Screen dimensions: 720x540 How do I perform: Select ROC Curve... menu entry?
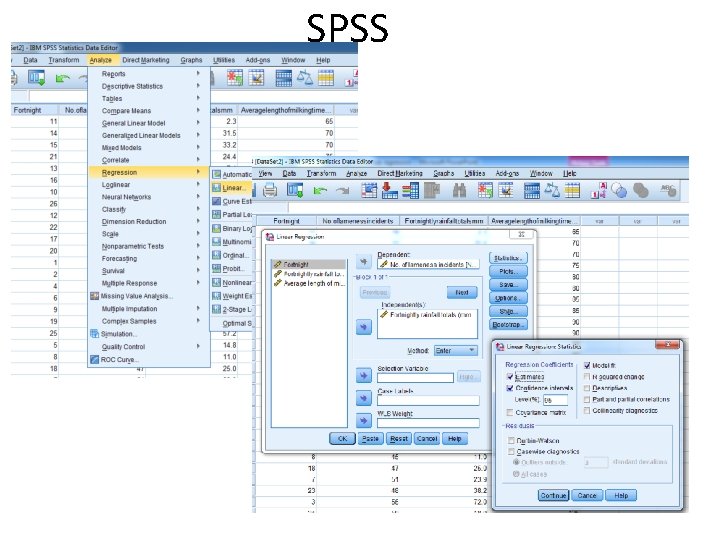point(149,360)
